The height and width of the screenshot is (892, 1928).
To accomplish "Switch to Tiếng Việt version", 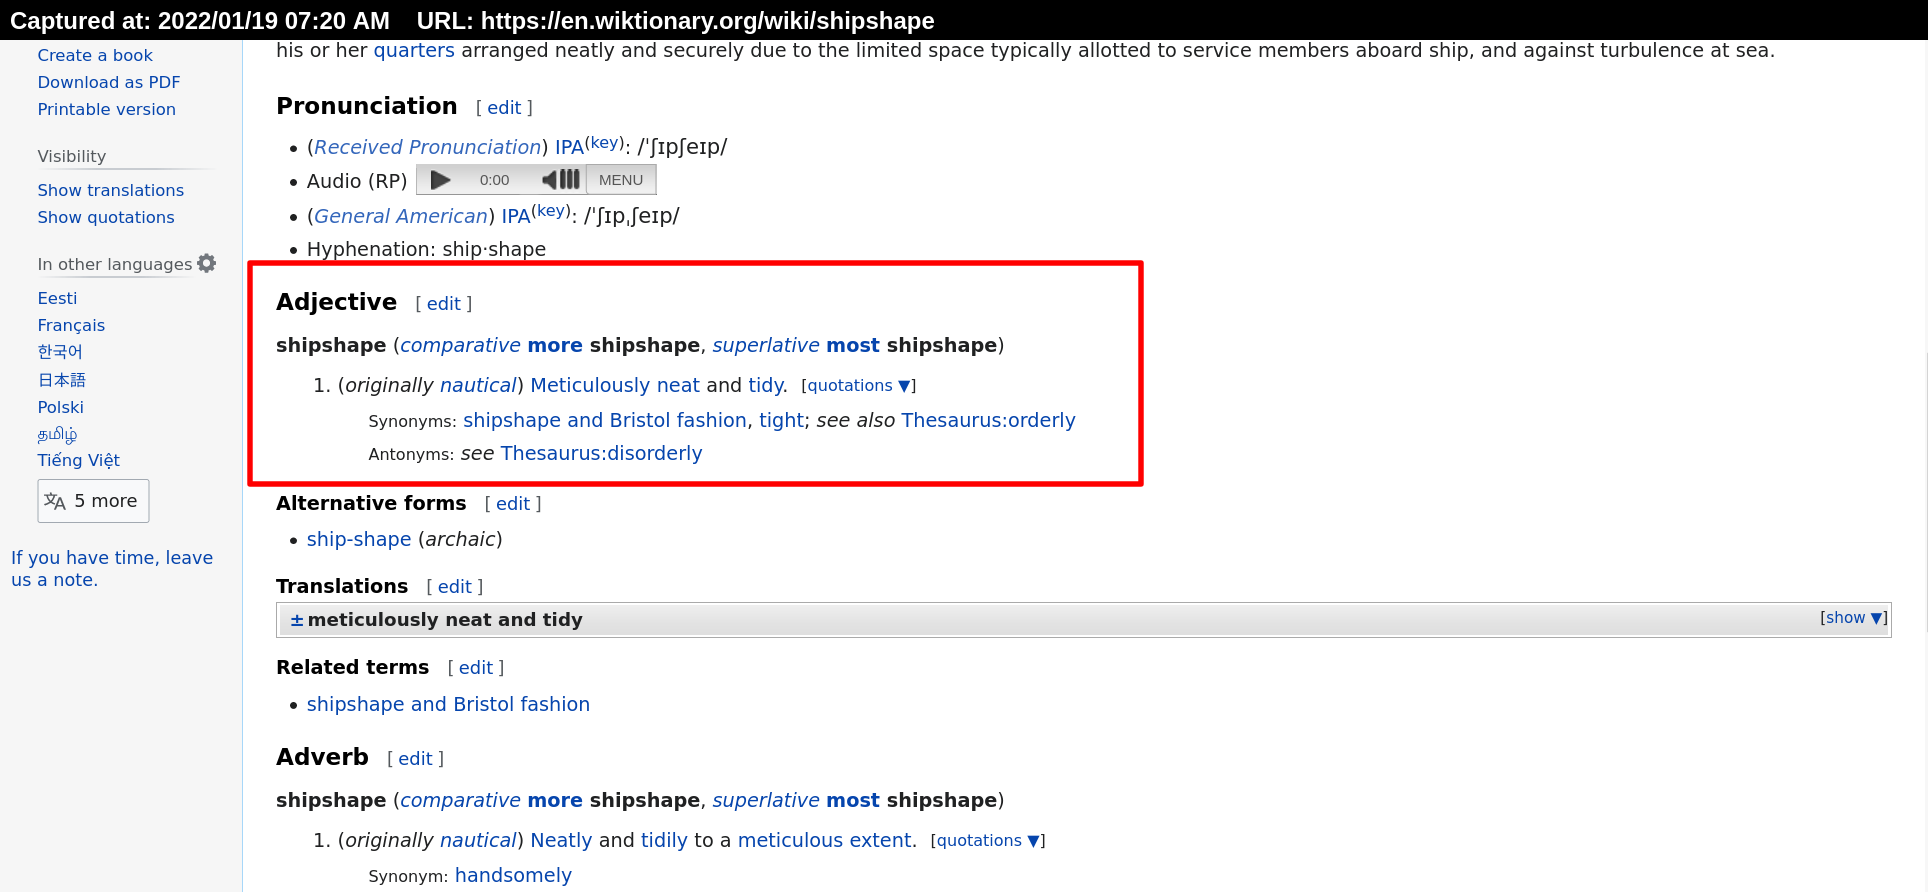I will 79,460.
